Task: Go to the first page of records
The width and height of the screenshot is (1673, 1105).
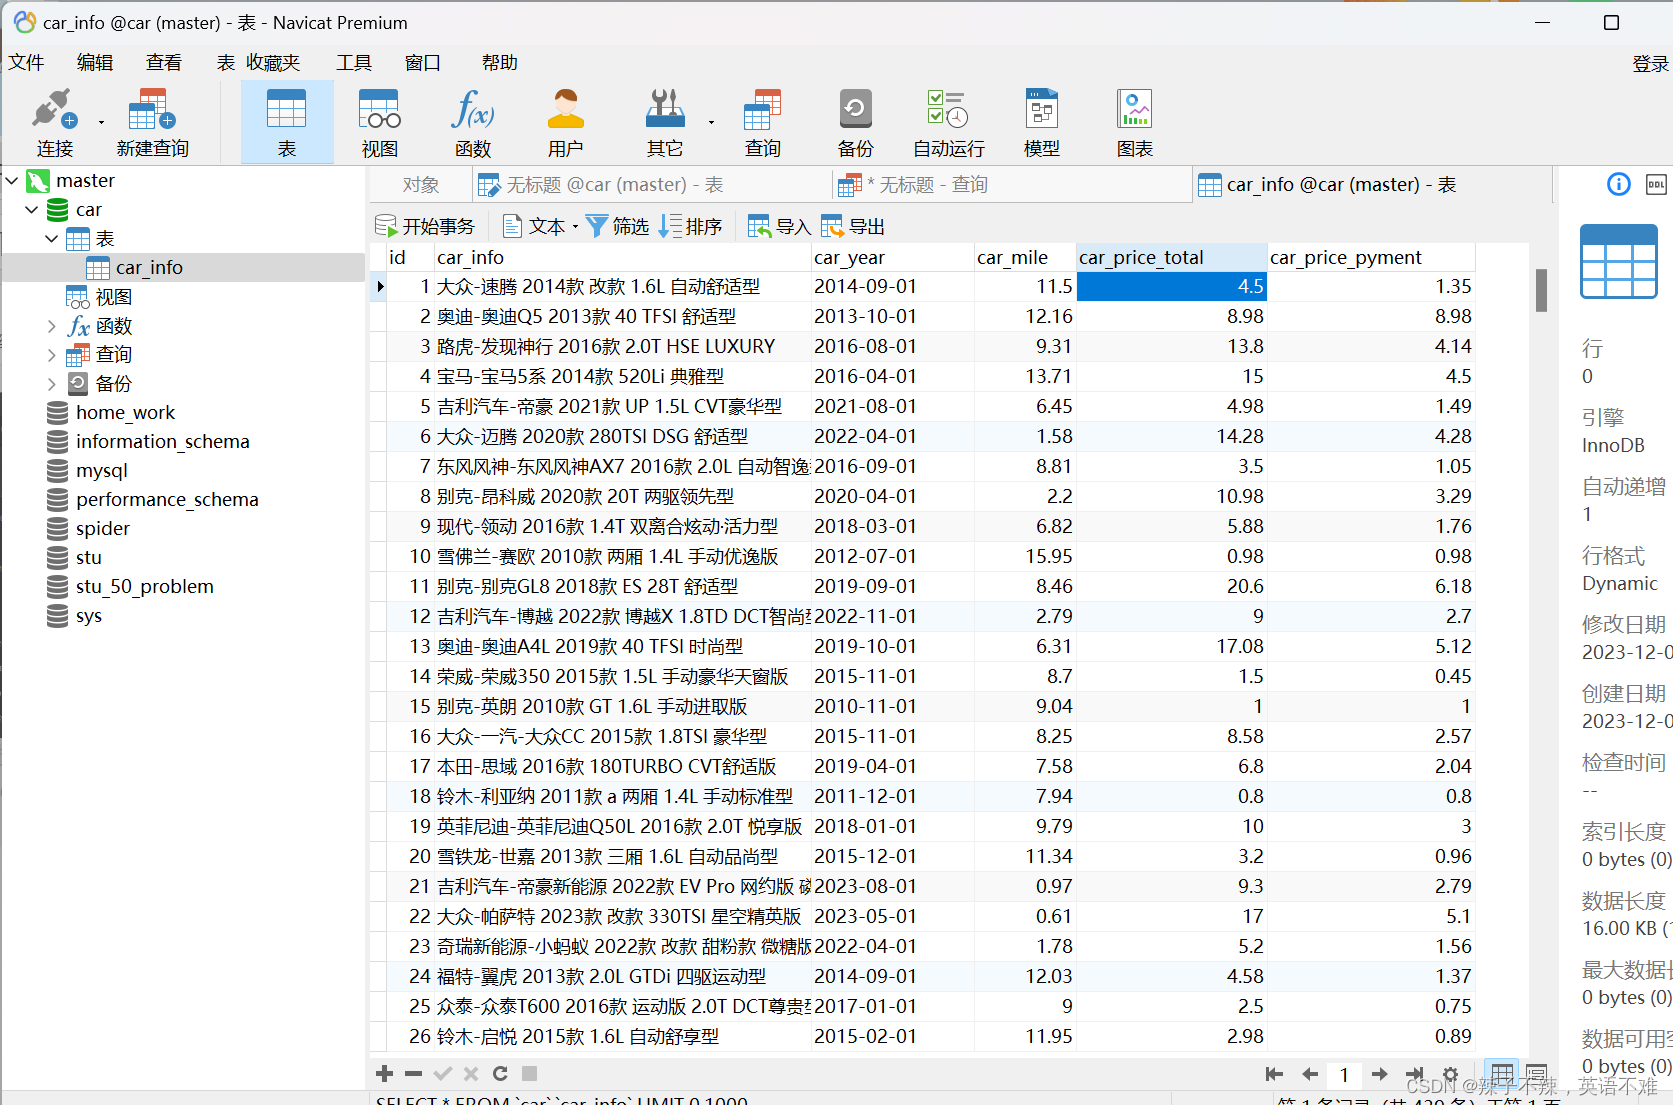Action: (x=1274, y=1074)
